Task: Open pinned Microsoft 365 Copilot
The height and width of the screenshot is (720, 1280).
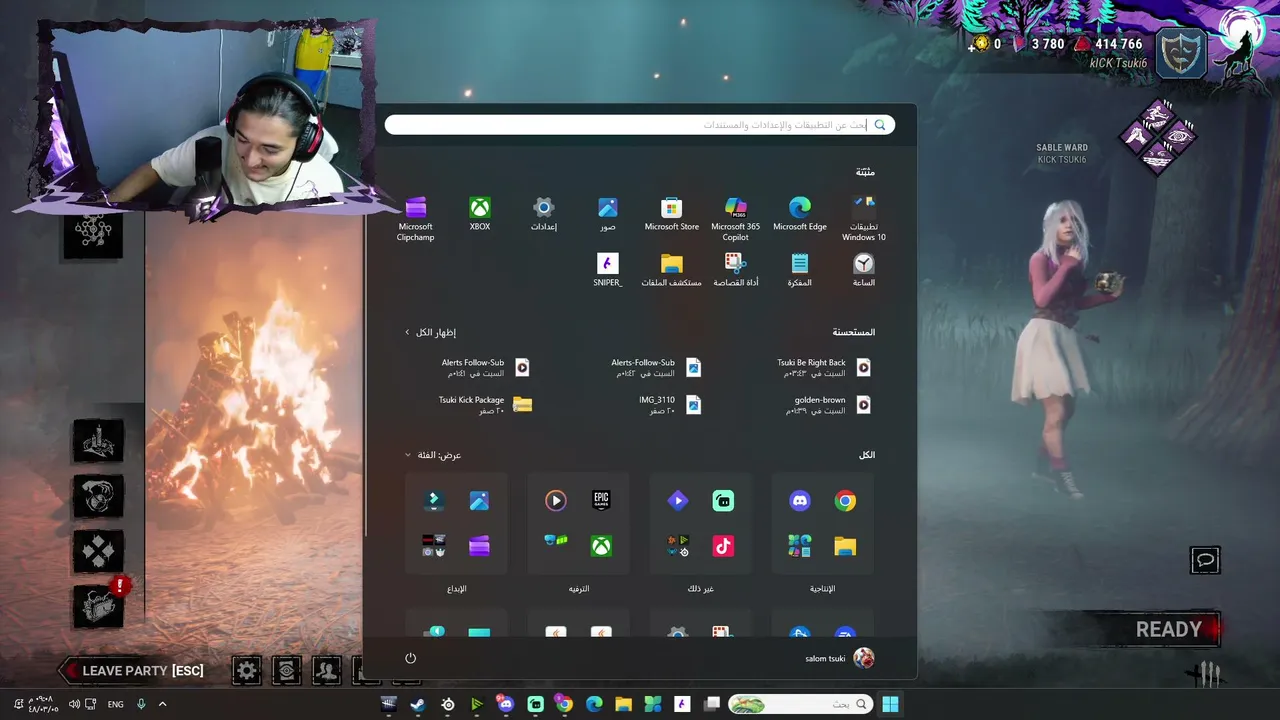Action: 736,219
